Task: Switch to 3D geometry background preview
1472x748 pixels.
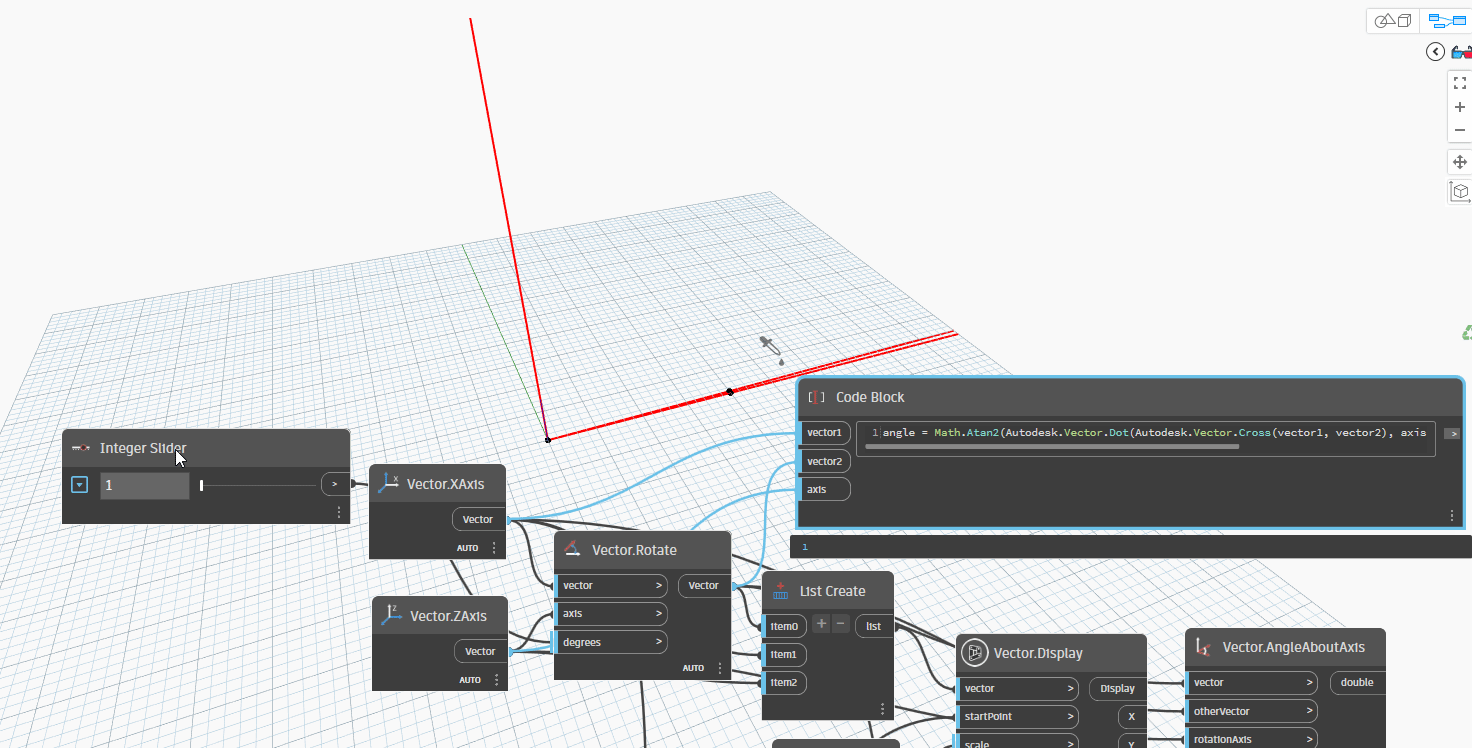Action: pos(1393,21)
